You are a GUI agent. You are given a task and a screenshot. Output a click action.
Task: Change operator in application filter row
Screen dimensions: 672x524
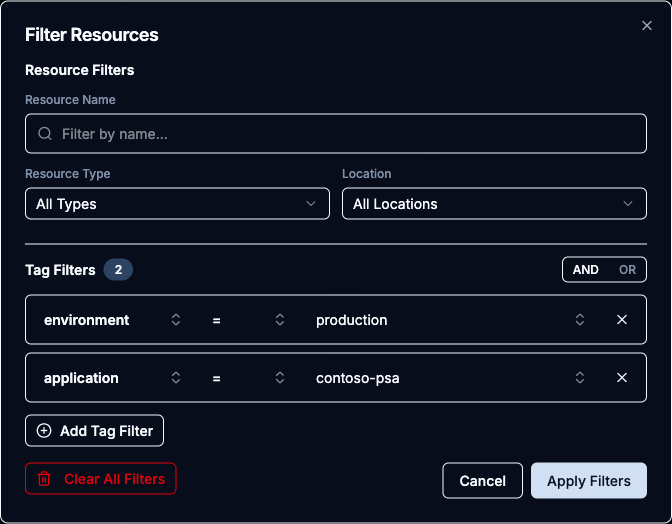click(248, 378)
